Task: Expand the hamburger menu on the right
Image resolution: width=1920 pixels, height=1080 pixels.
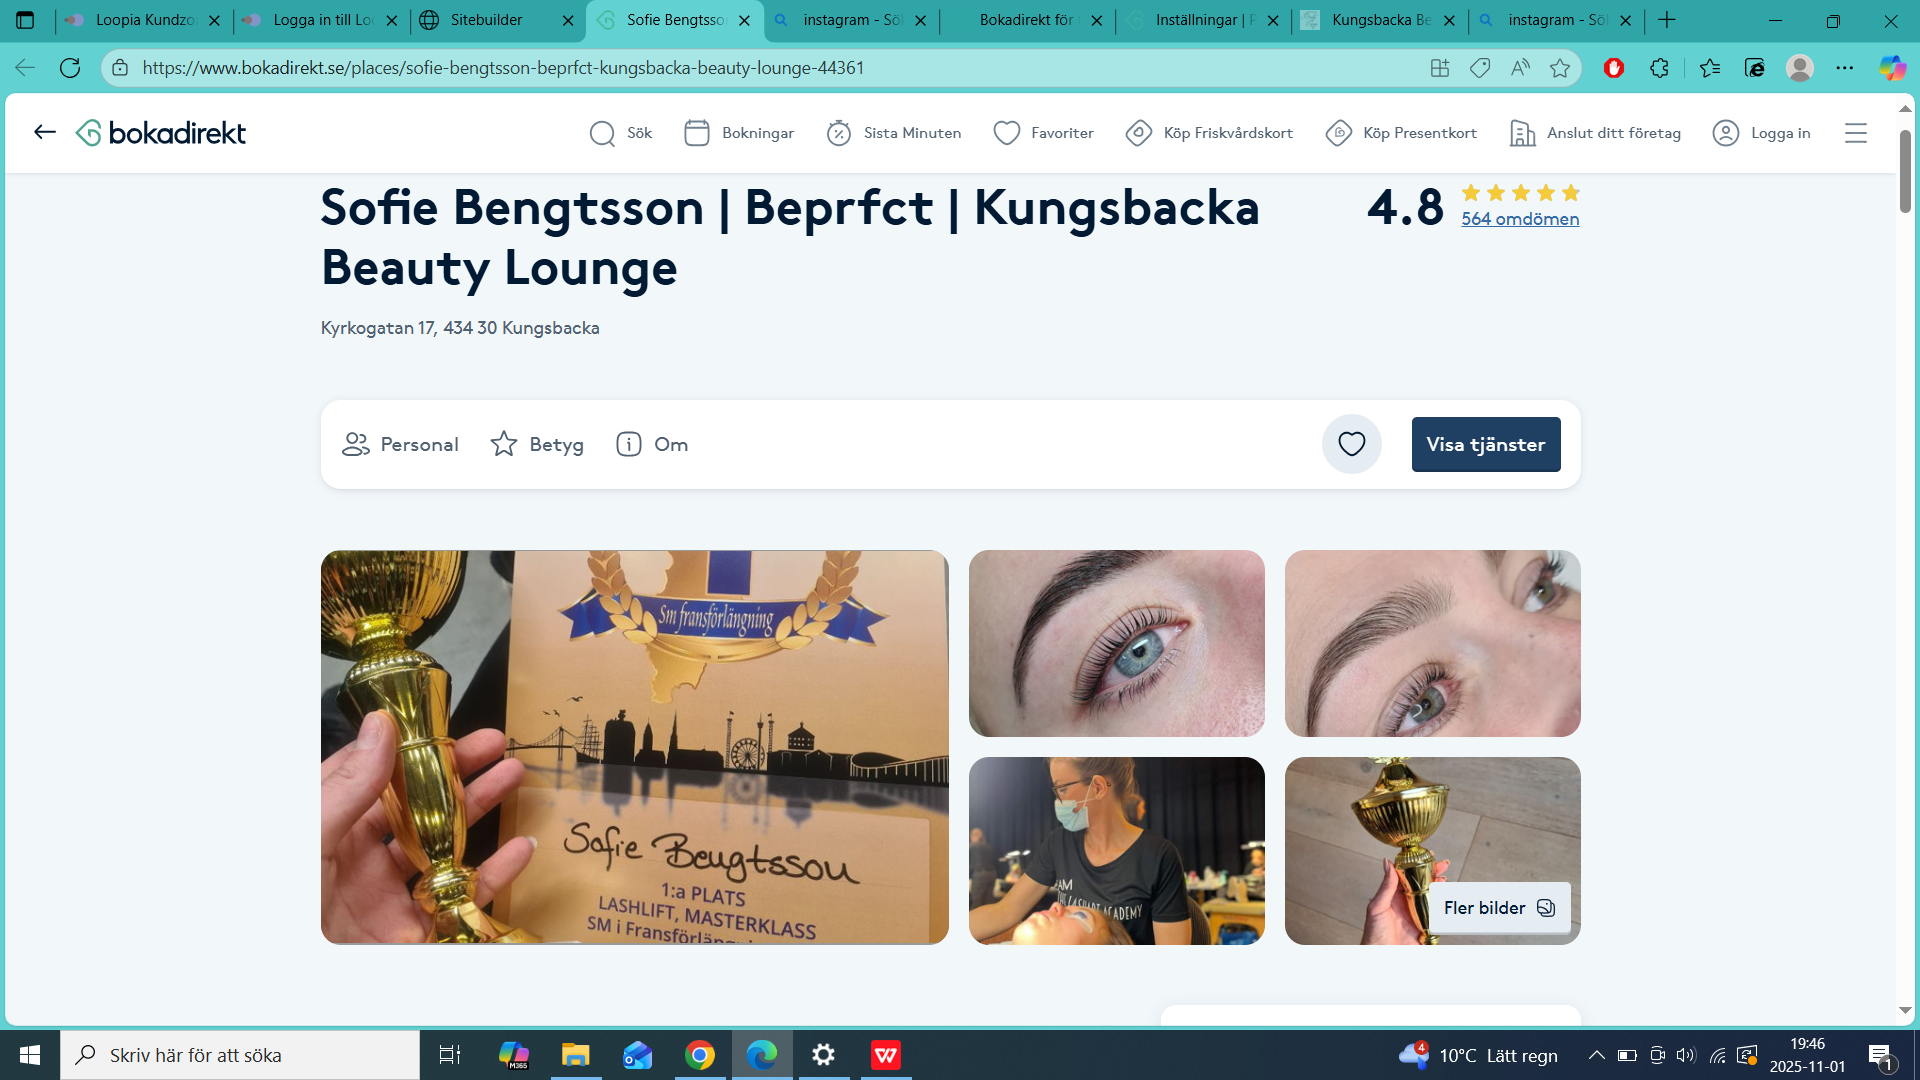Action: pos(1856,132)
